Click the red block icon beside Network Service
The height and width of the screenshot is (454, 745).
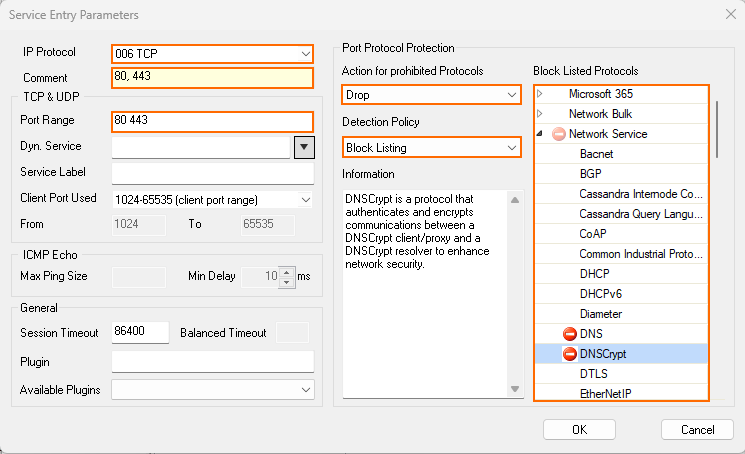pos(558,133)
